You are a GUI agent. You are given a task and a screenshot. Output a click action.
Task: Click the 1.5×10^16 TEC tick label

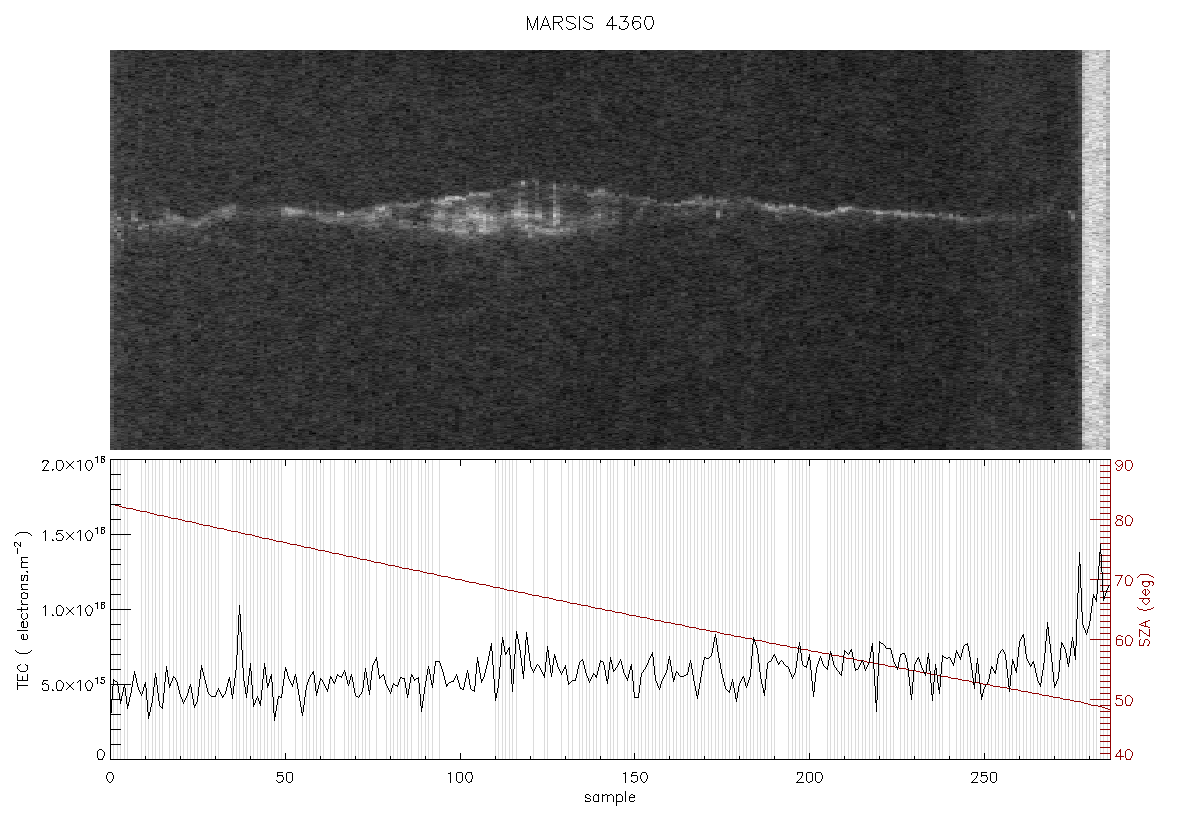click(x=73, y=535)
